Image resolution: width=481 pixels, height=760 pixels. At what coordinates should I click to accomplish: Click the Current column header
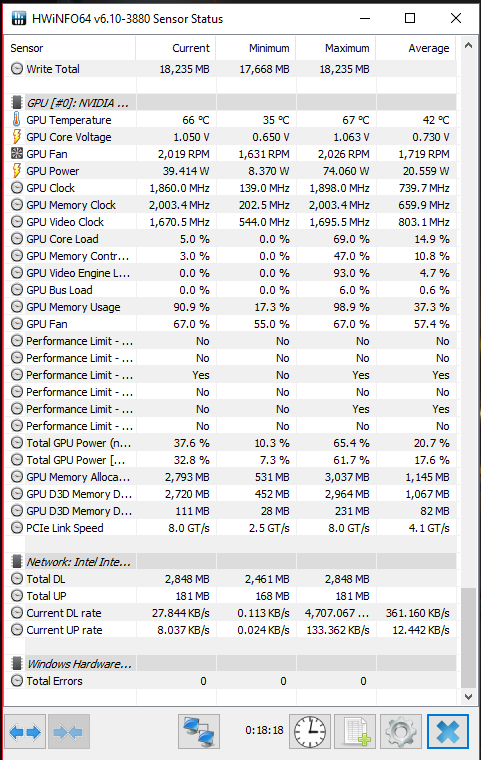click(x=176, y=48)
